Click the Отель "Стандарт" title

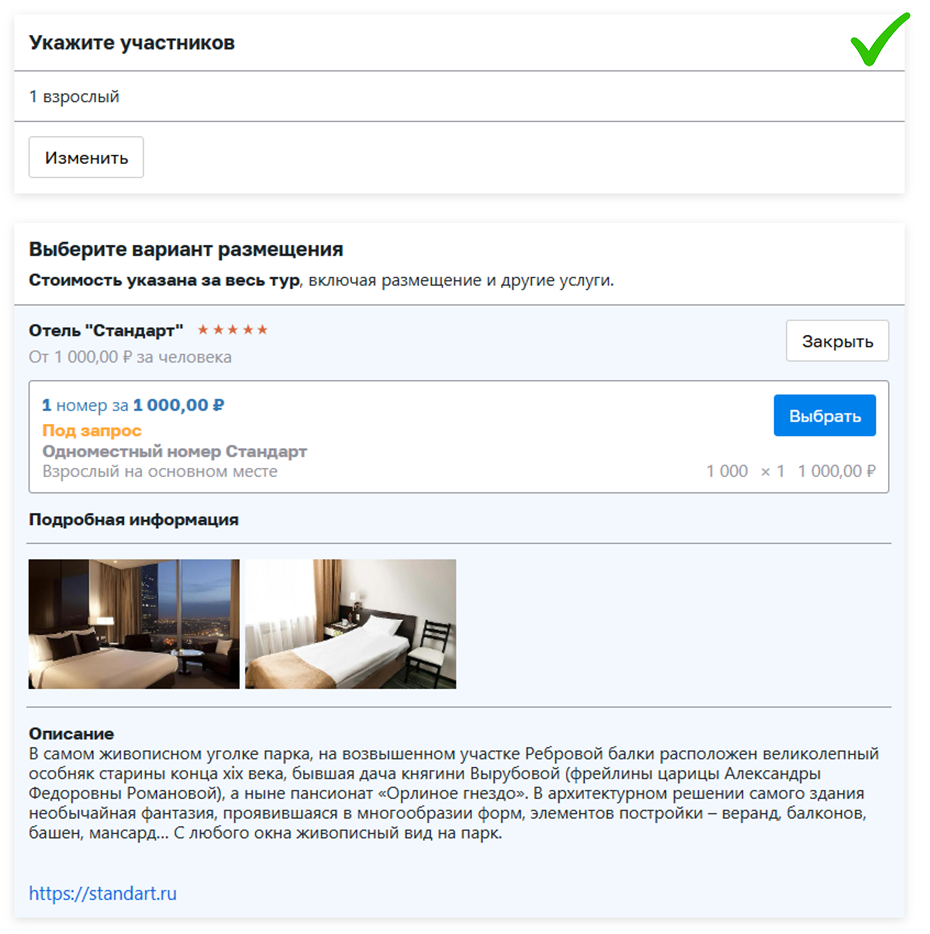(106, 330)
